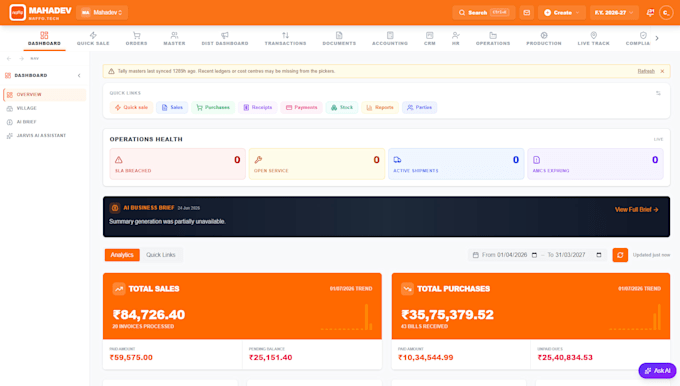Click the Payments quick link chip
Screen dimensions: 680x386
click(301, 108)
